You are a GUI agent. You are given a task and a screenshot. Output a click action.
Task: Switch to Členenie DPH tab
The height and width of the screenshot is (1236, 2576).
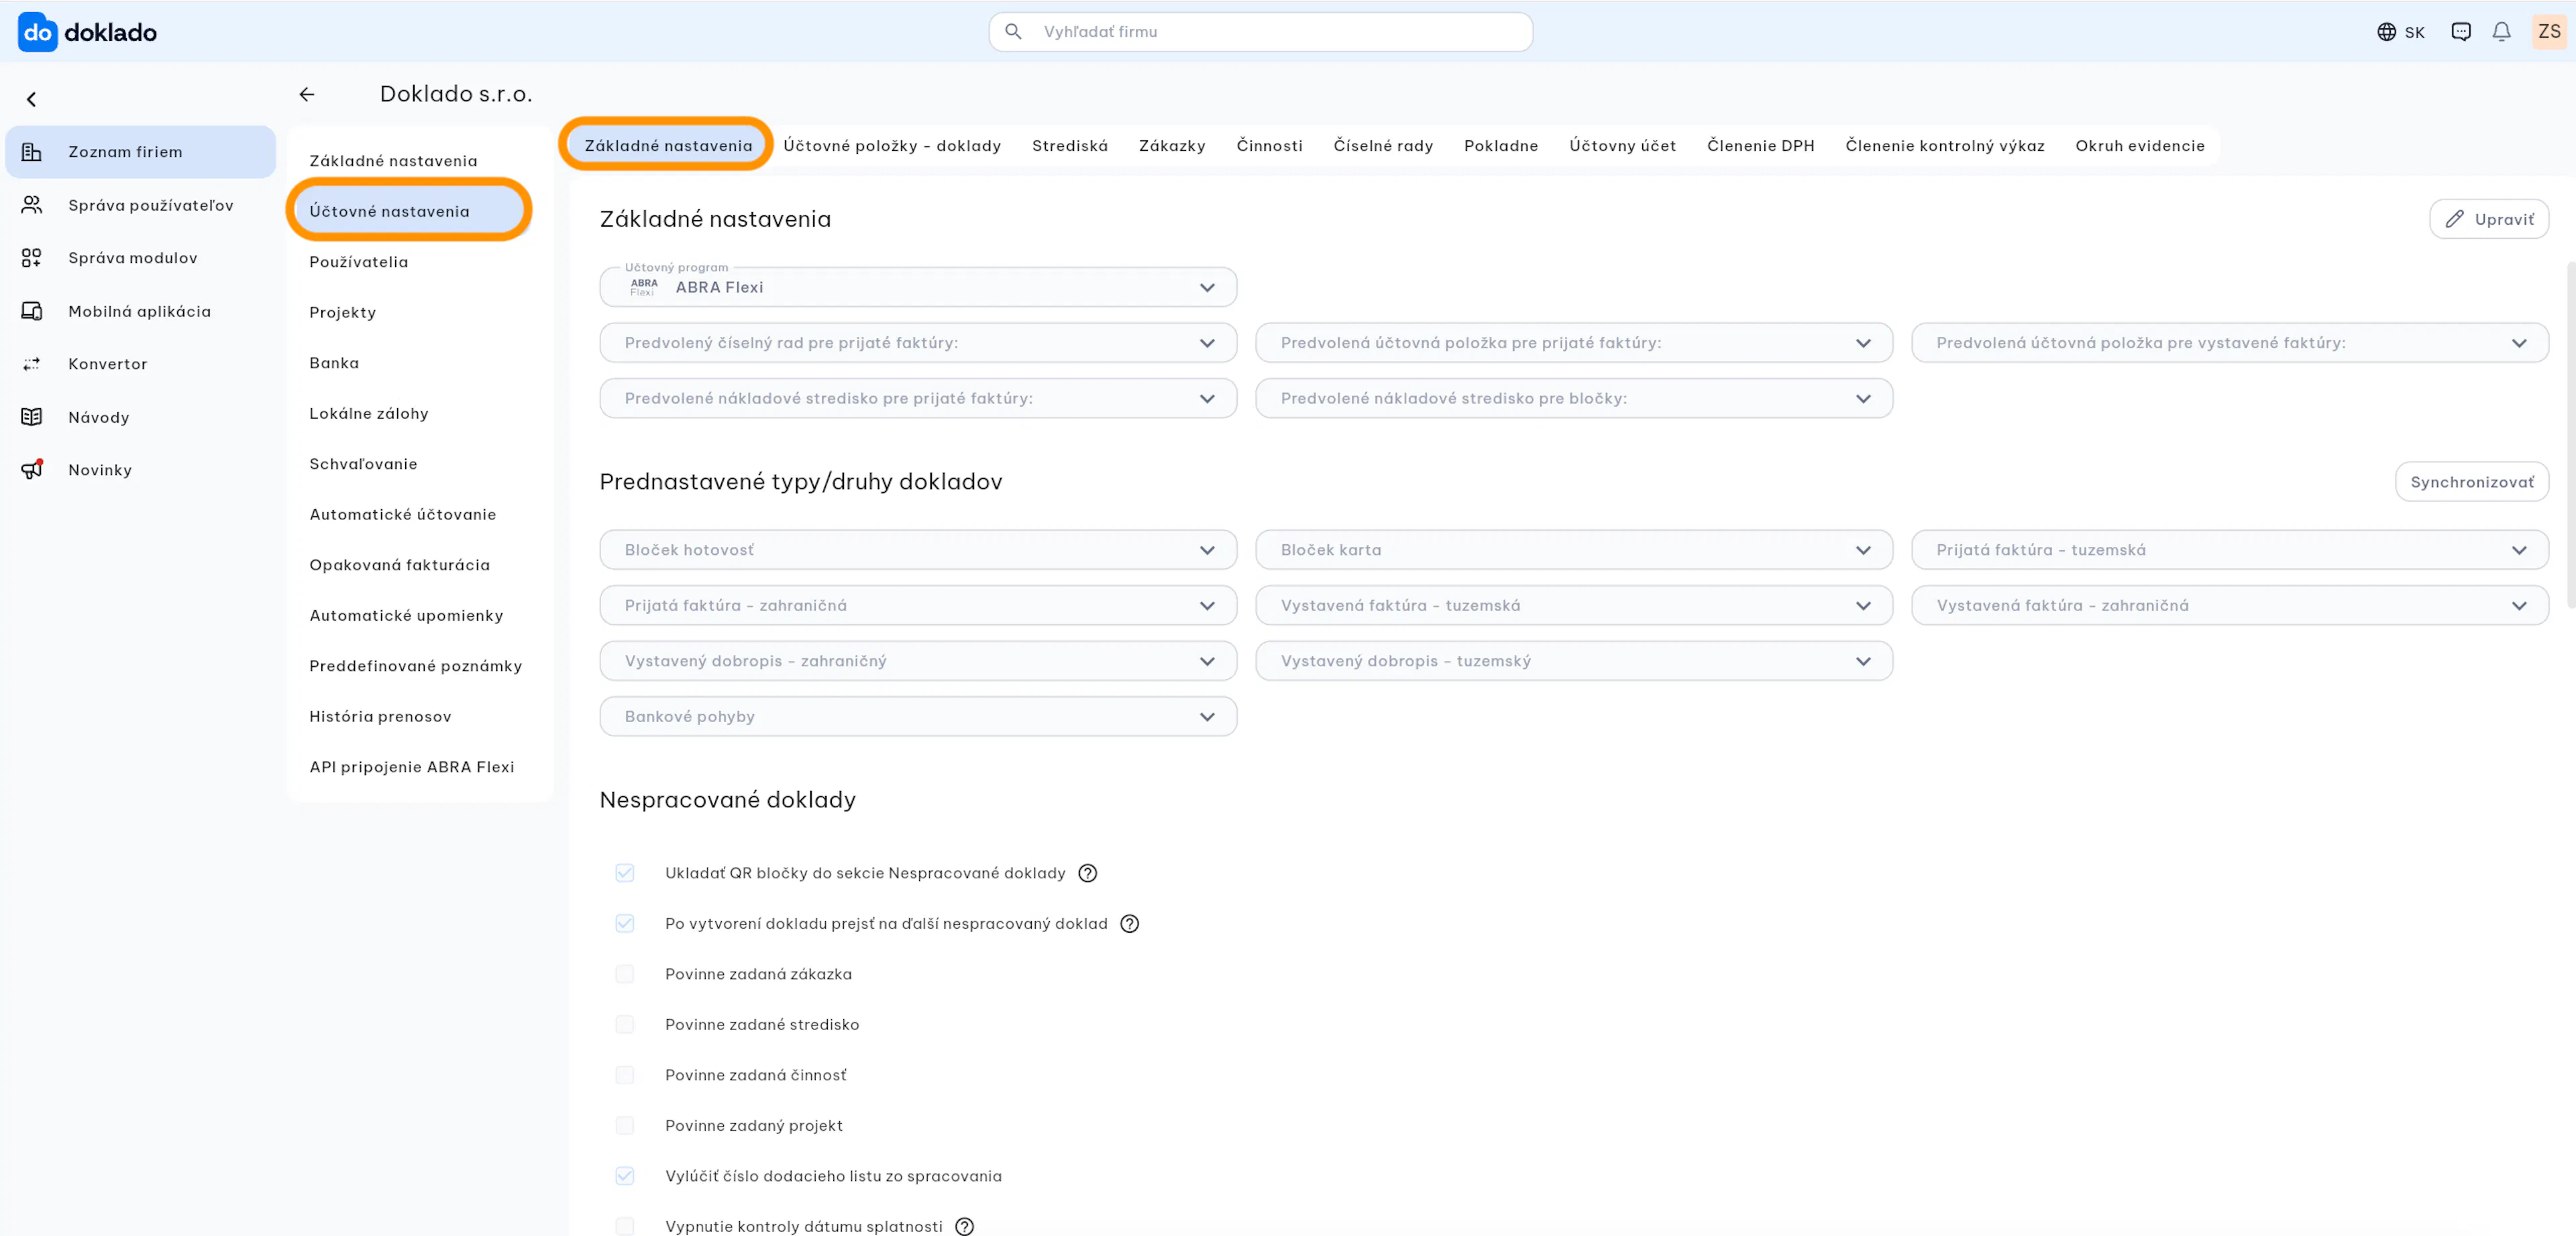1760,146
